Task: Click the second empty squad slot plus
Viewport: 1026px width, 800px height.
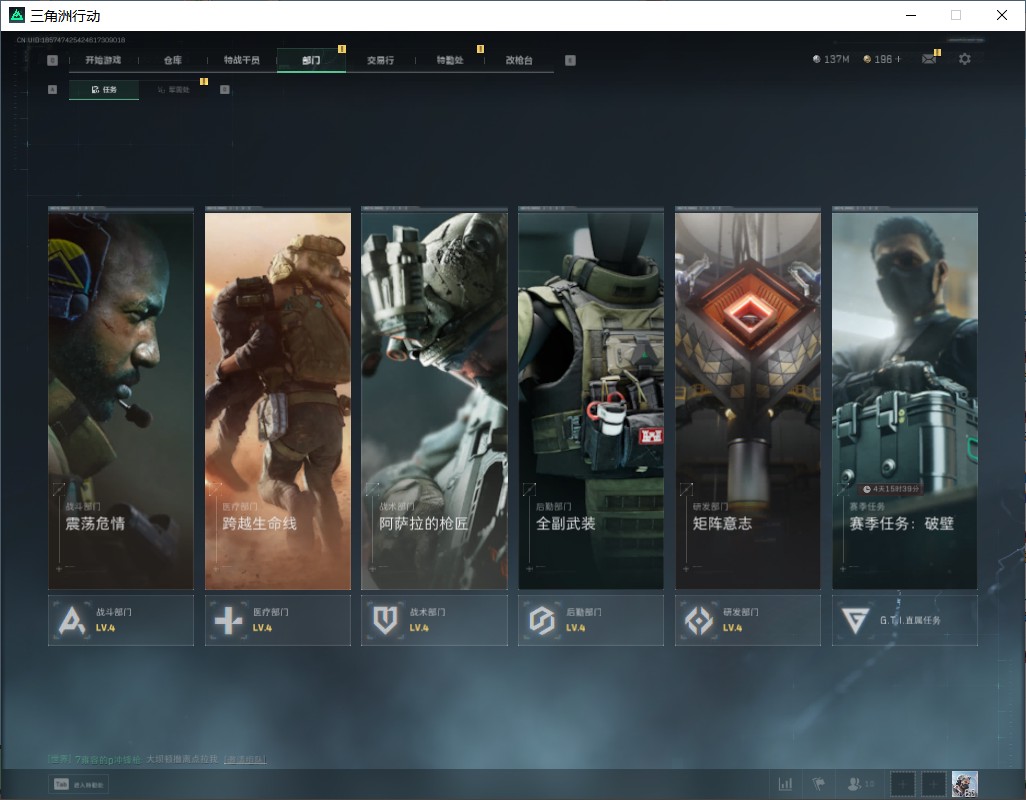Action: (934, 784)
